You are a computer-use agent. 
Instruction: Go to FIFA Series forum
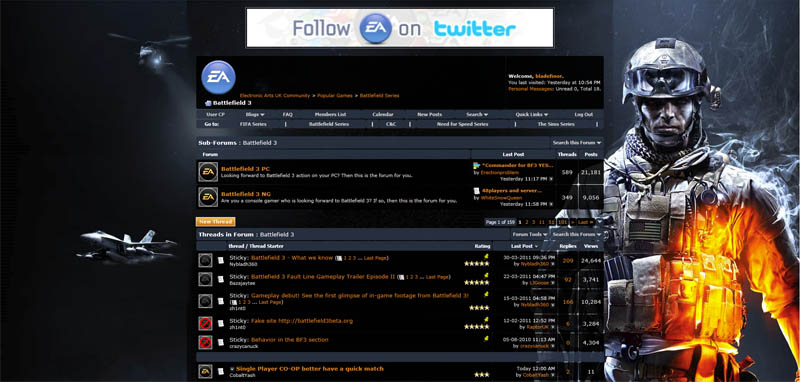[x=253, y=124]
